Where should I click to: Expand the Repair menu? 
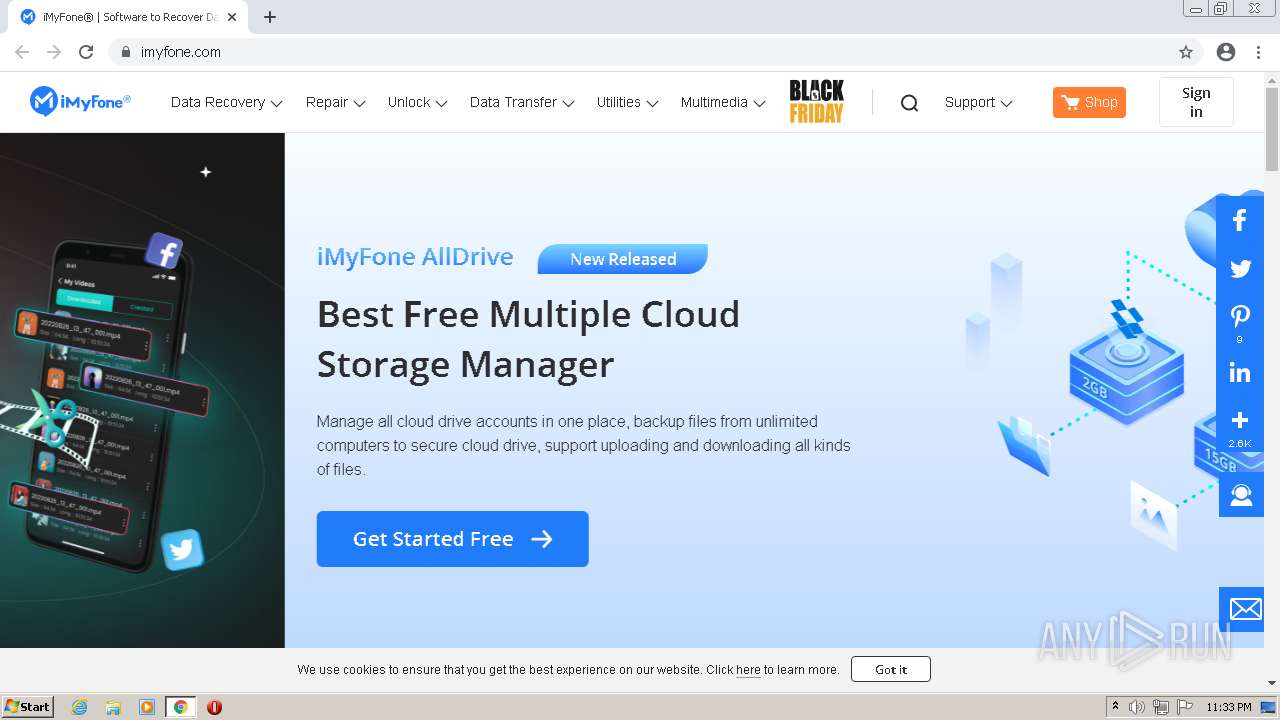click(x=336, y=102)
